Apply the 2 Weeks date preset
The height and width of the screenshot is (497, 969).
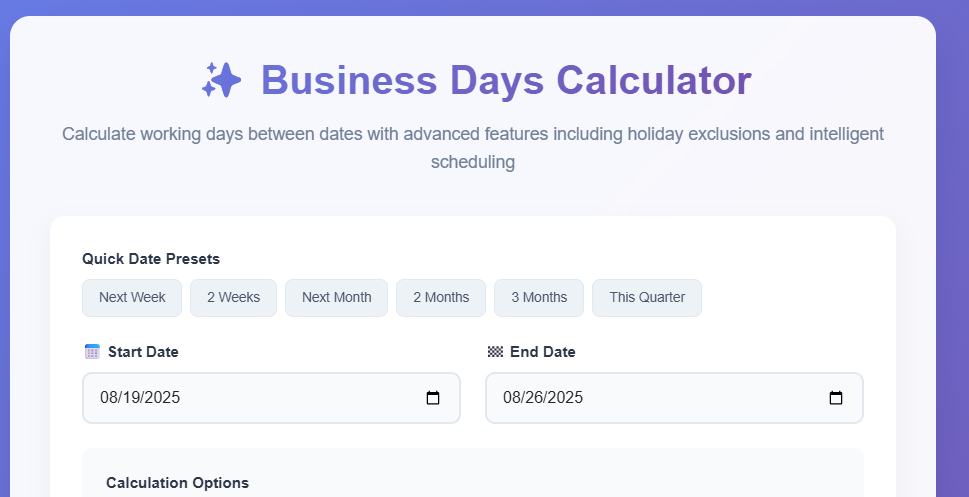point(233,298)
